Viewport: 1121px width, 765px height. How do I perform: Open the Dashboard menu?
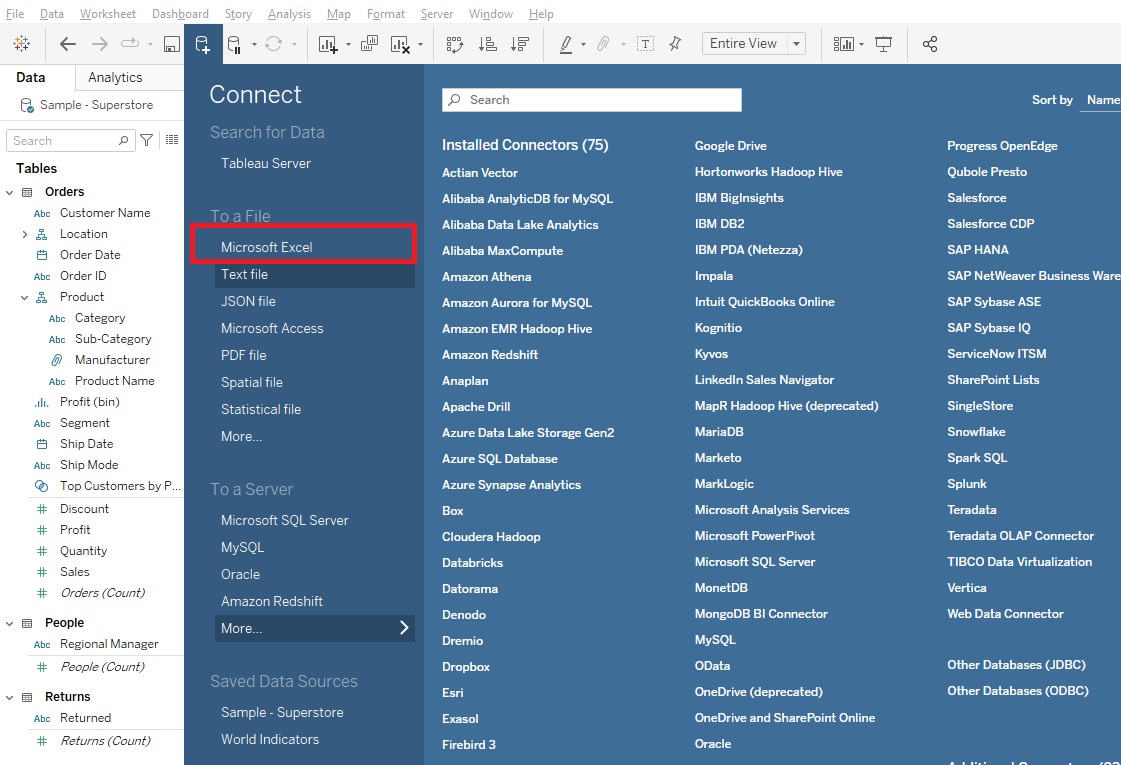click(x=180, y=14)
